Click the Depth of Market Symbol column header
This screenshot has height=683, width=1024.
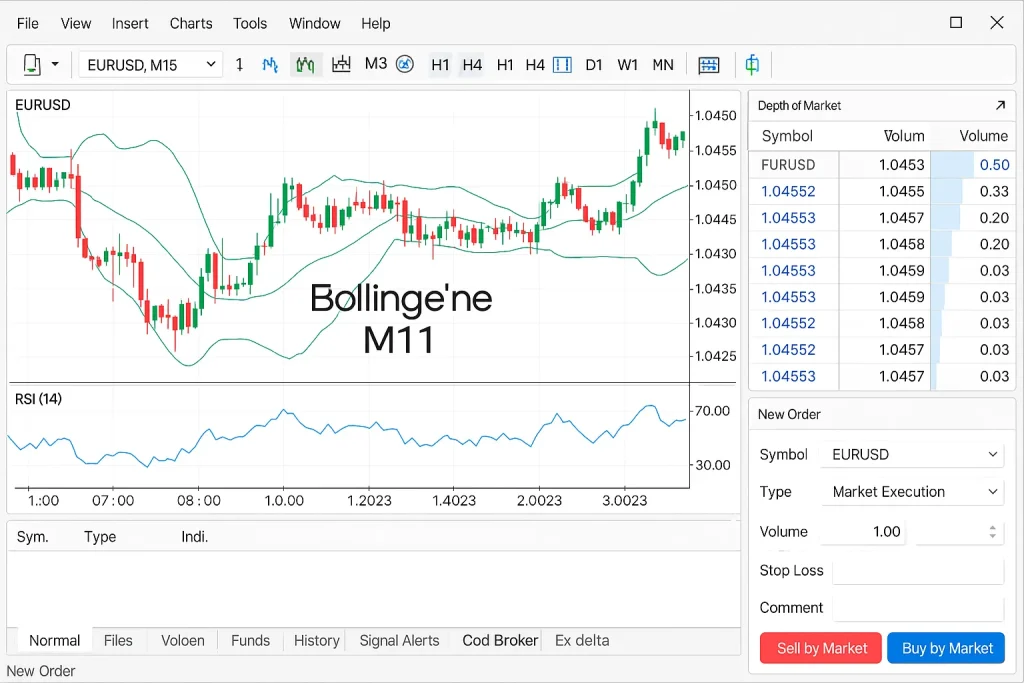[787, 136]
